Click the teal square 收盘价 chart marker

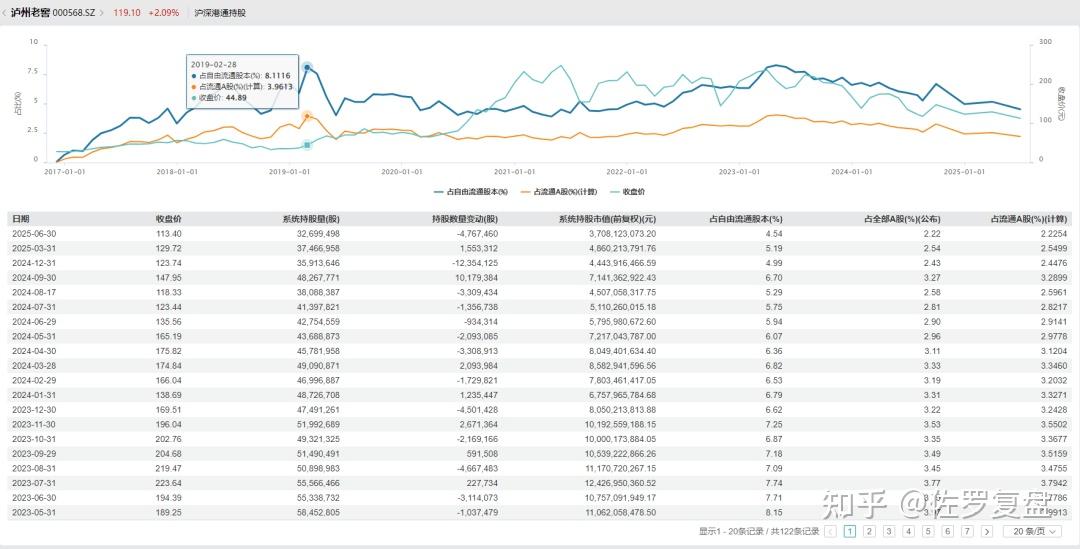[x=307, y=145]
